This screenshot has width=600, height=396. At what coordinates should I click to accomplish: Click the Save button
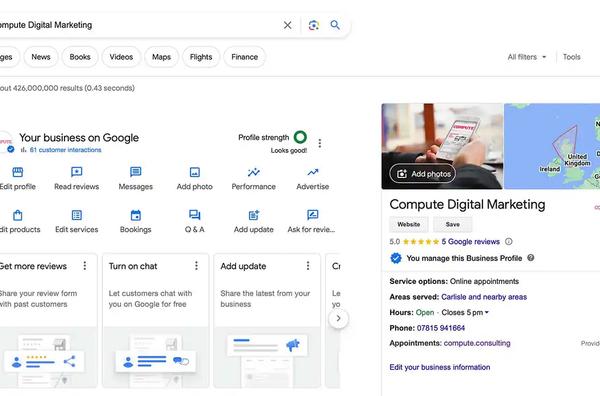tap(453, 225)
